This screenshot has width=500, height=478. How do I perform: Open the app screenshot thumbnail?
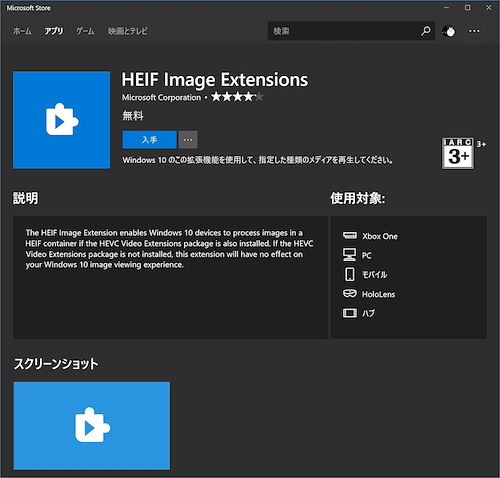click(x=92, y=426)
